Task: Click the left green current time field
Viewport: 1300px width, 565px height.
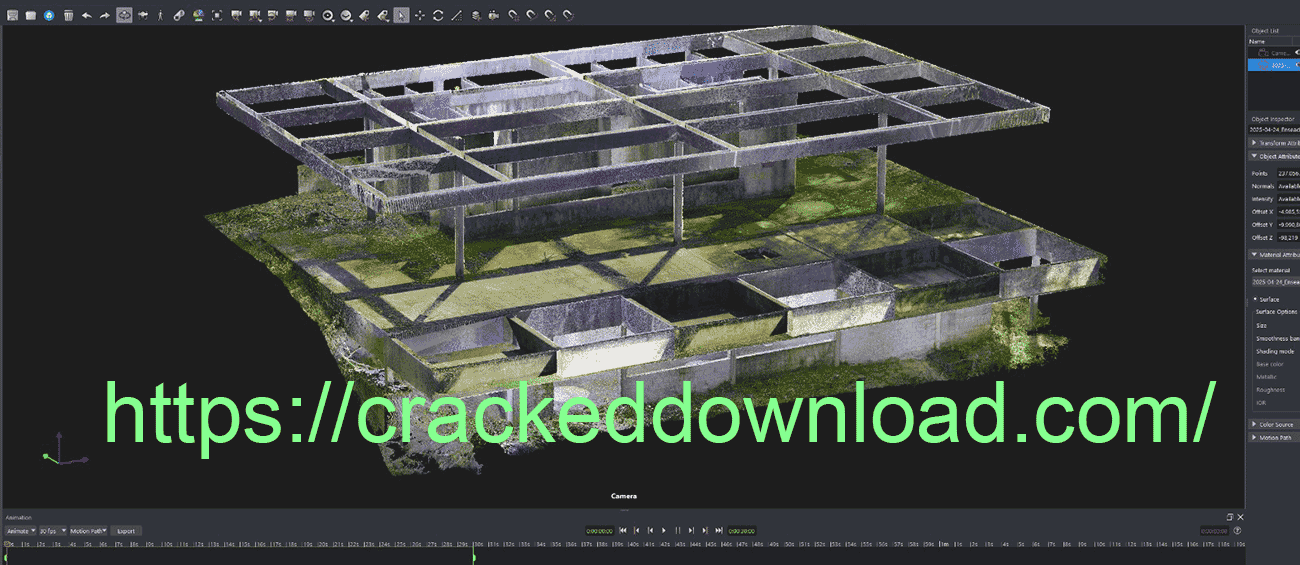Action: pyautogui.click(x=600, y=531)
